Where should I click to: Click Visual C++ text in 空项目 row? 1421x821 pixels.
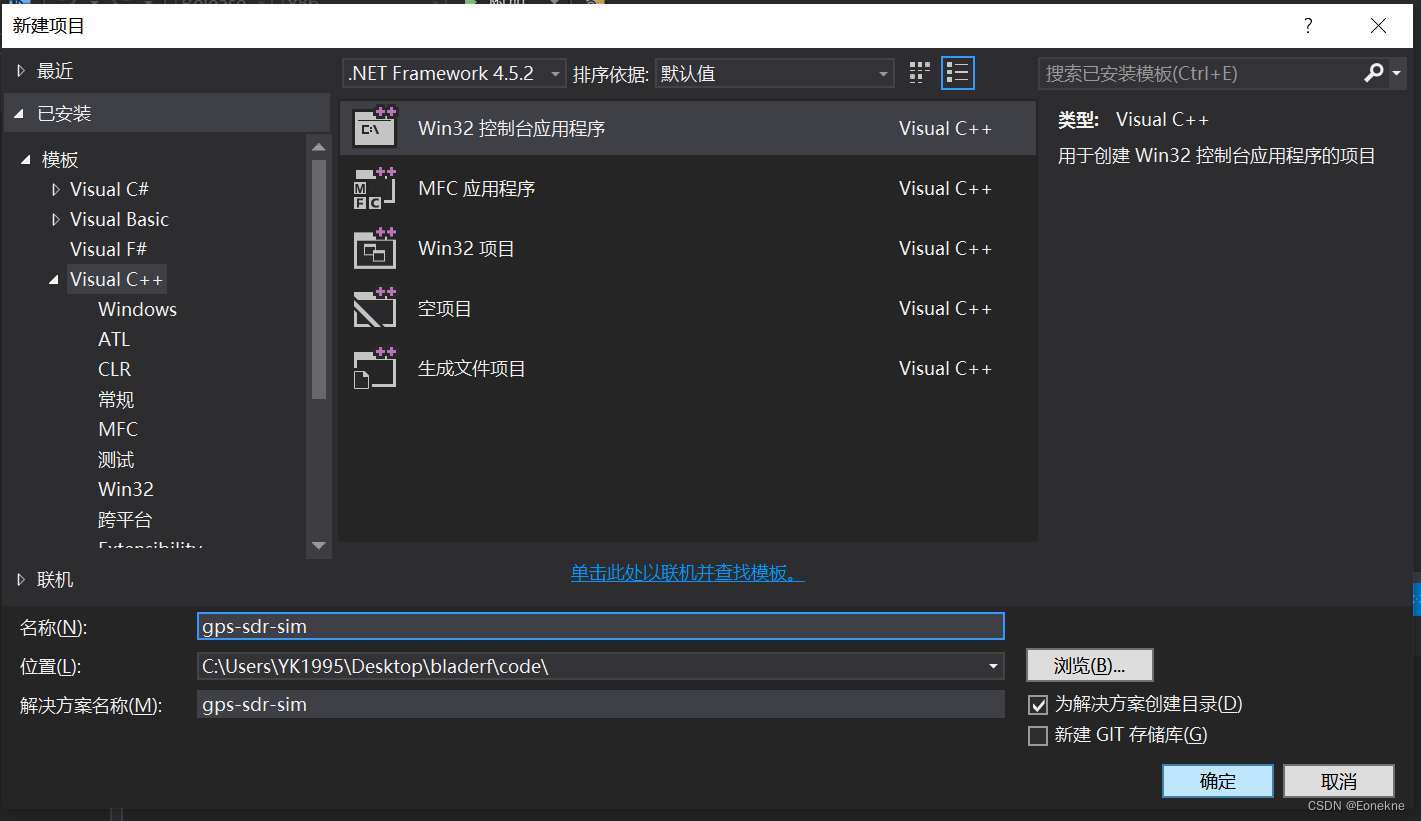945,308
